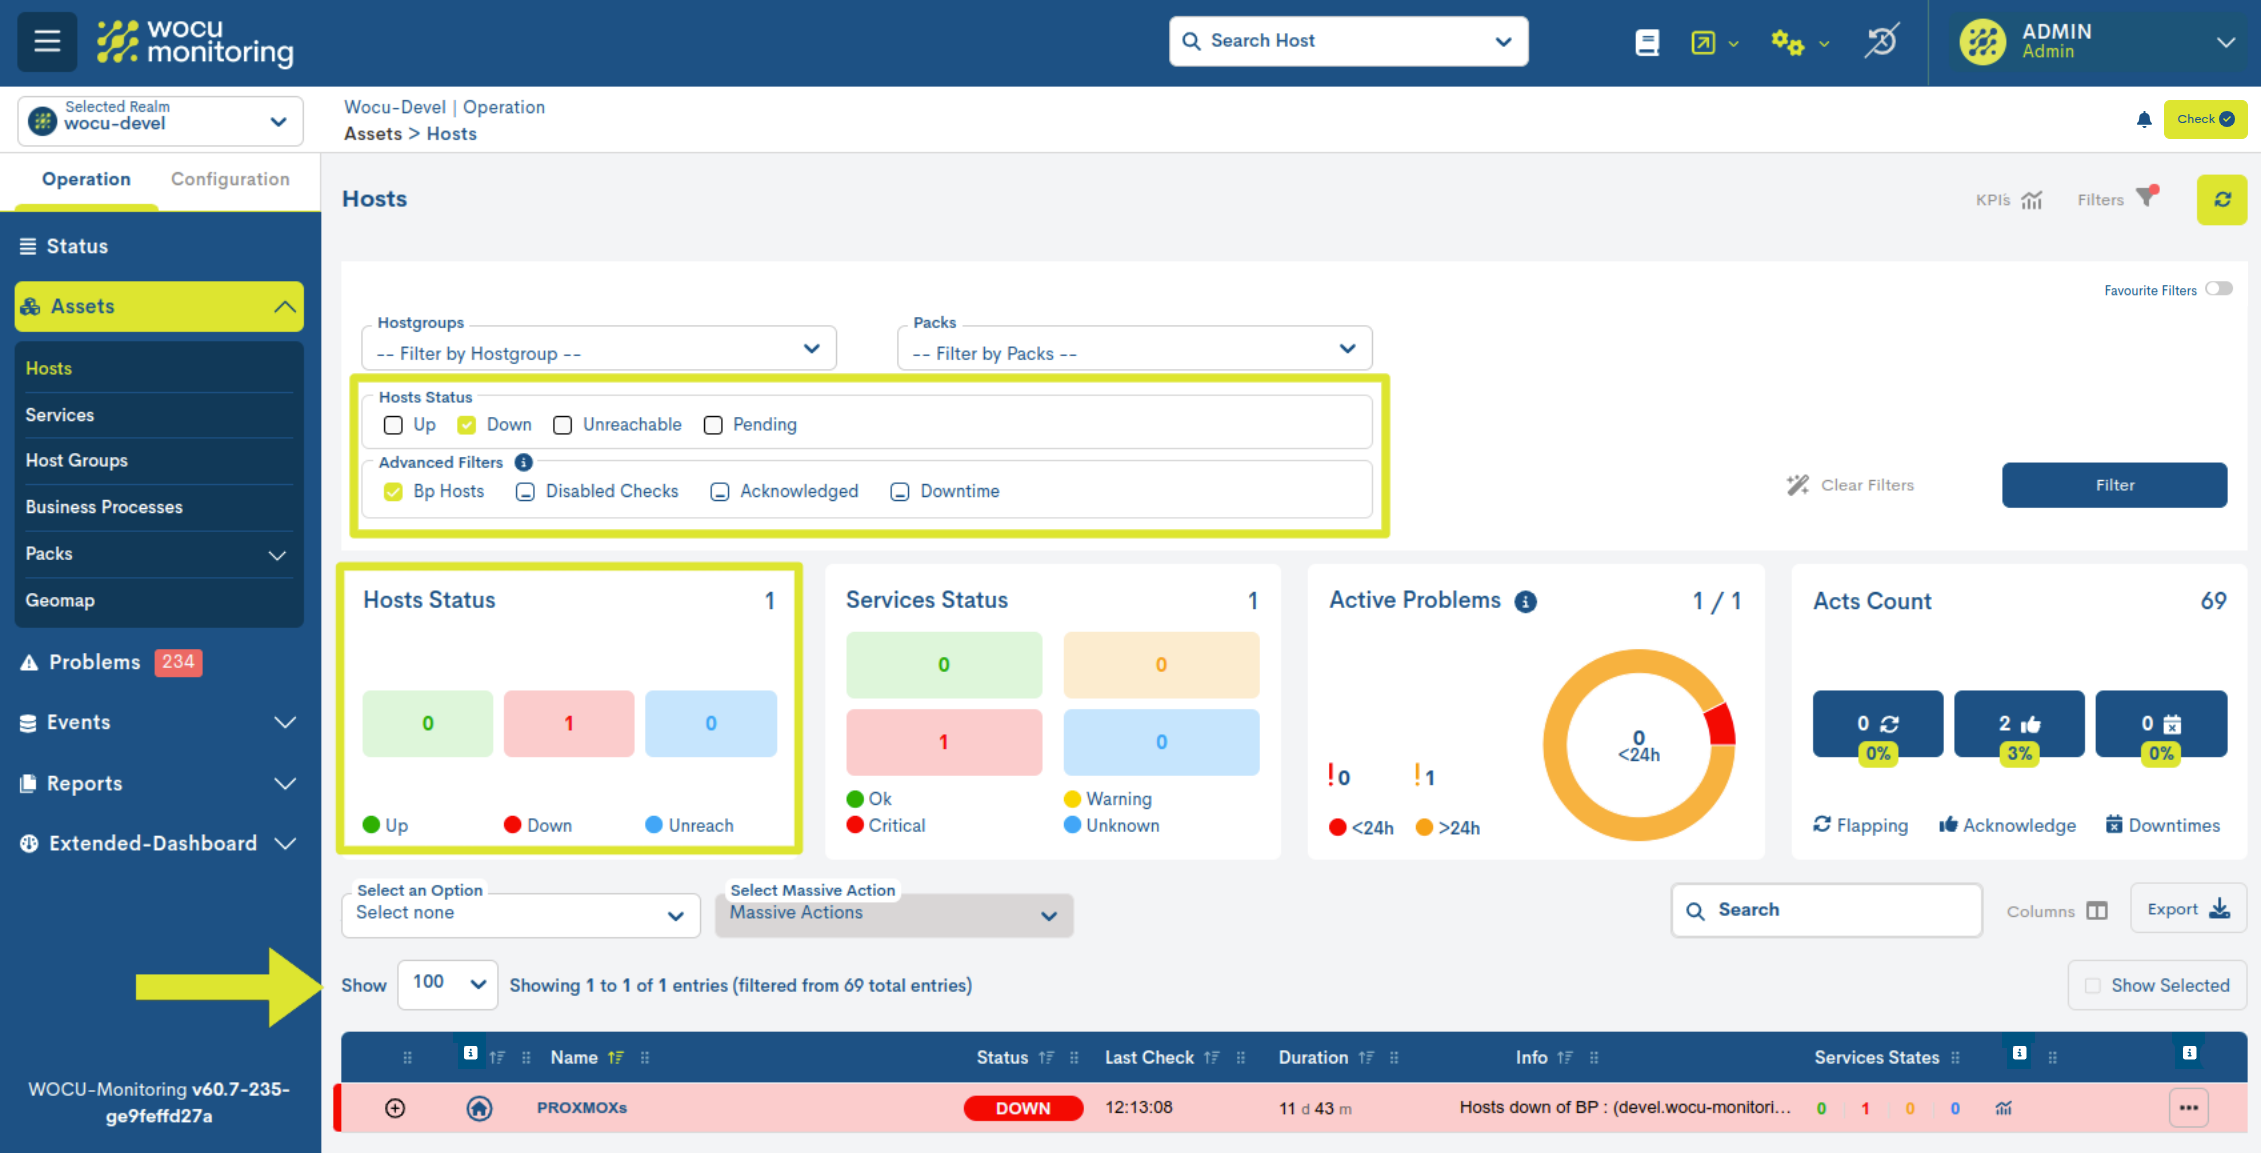This screenshot has width=2261, height=1153.
Task: Click the home icon on the PROXMOXs row
Action: click(479, 1108)
